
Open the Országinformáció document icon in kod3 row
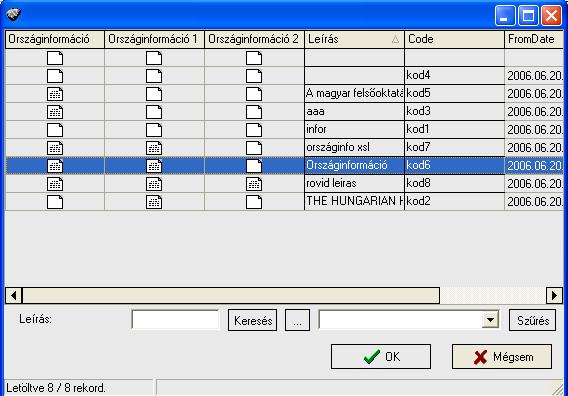(55, 112)
